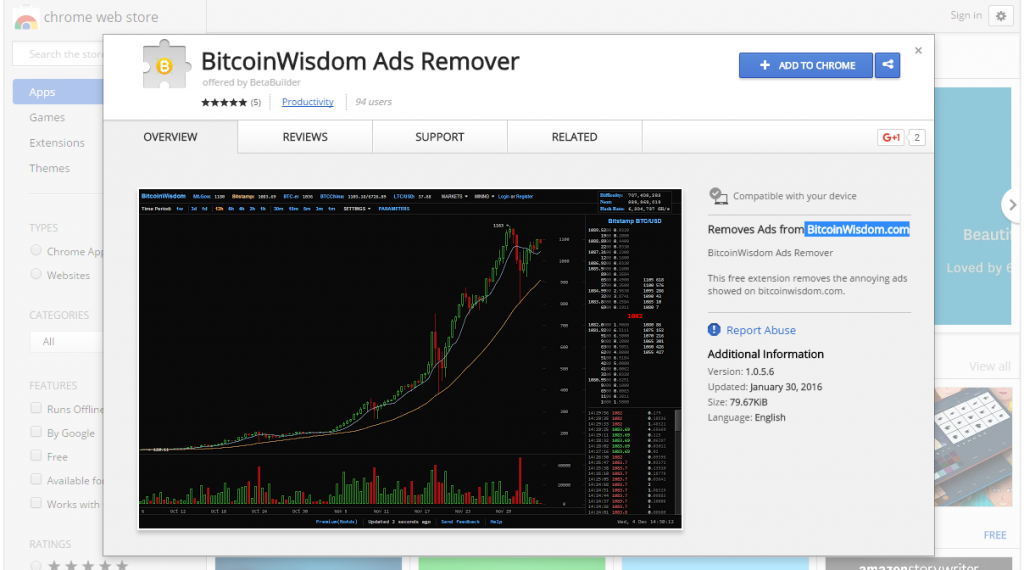Focus the Search the store field
Viewport: 1024px width, 570px height.
coord(58,54)
